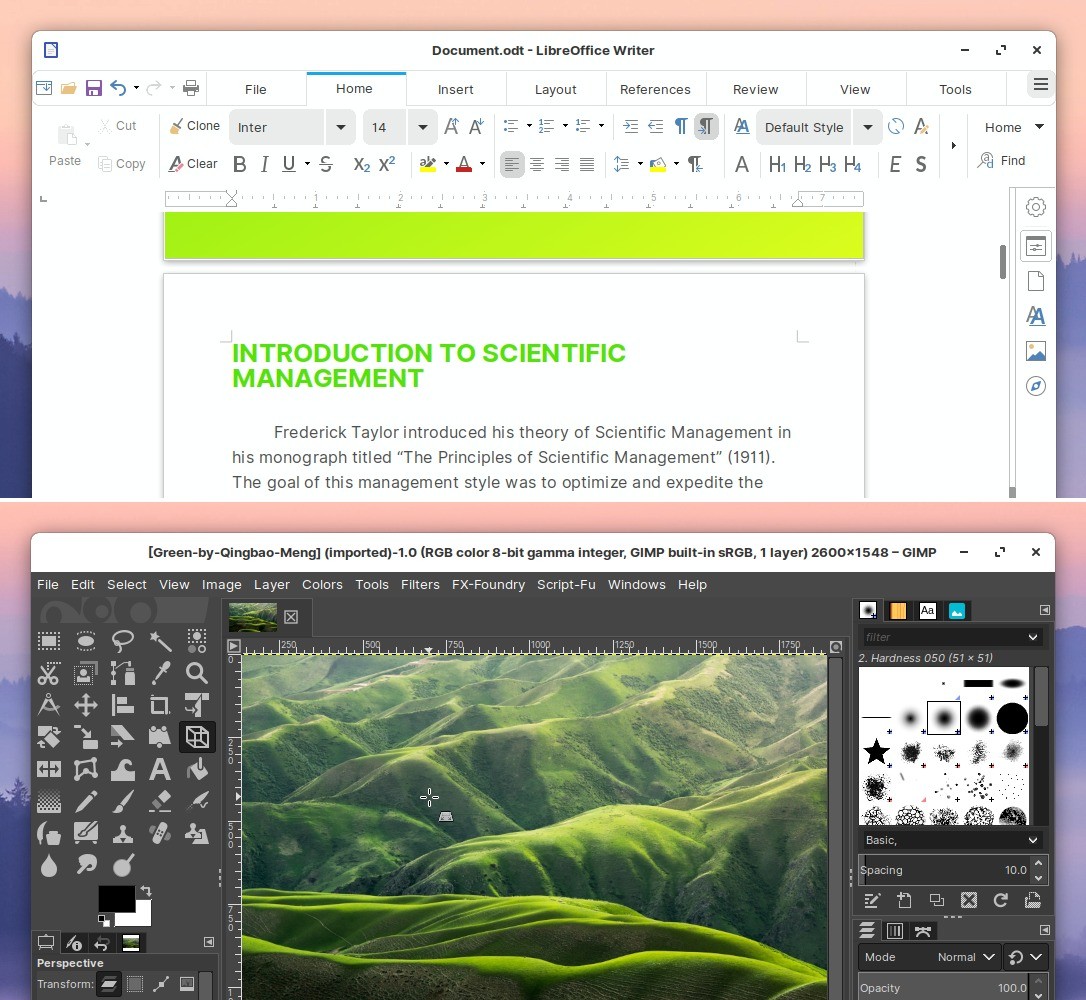Select the Fuzzy Select tool in GIMP

coord(160,641)
